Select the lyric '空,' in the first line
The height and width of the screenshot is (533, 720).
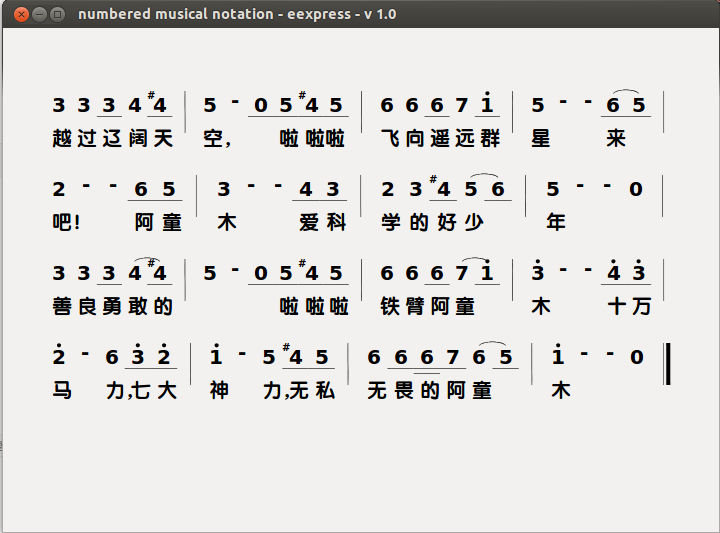[x=217, y=138]
